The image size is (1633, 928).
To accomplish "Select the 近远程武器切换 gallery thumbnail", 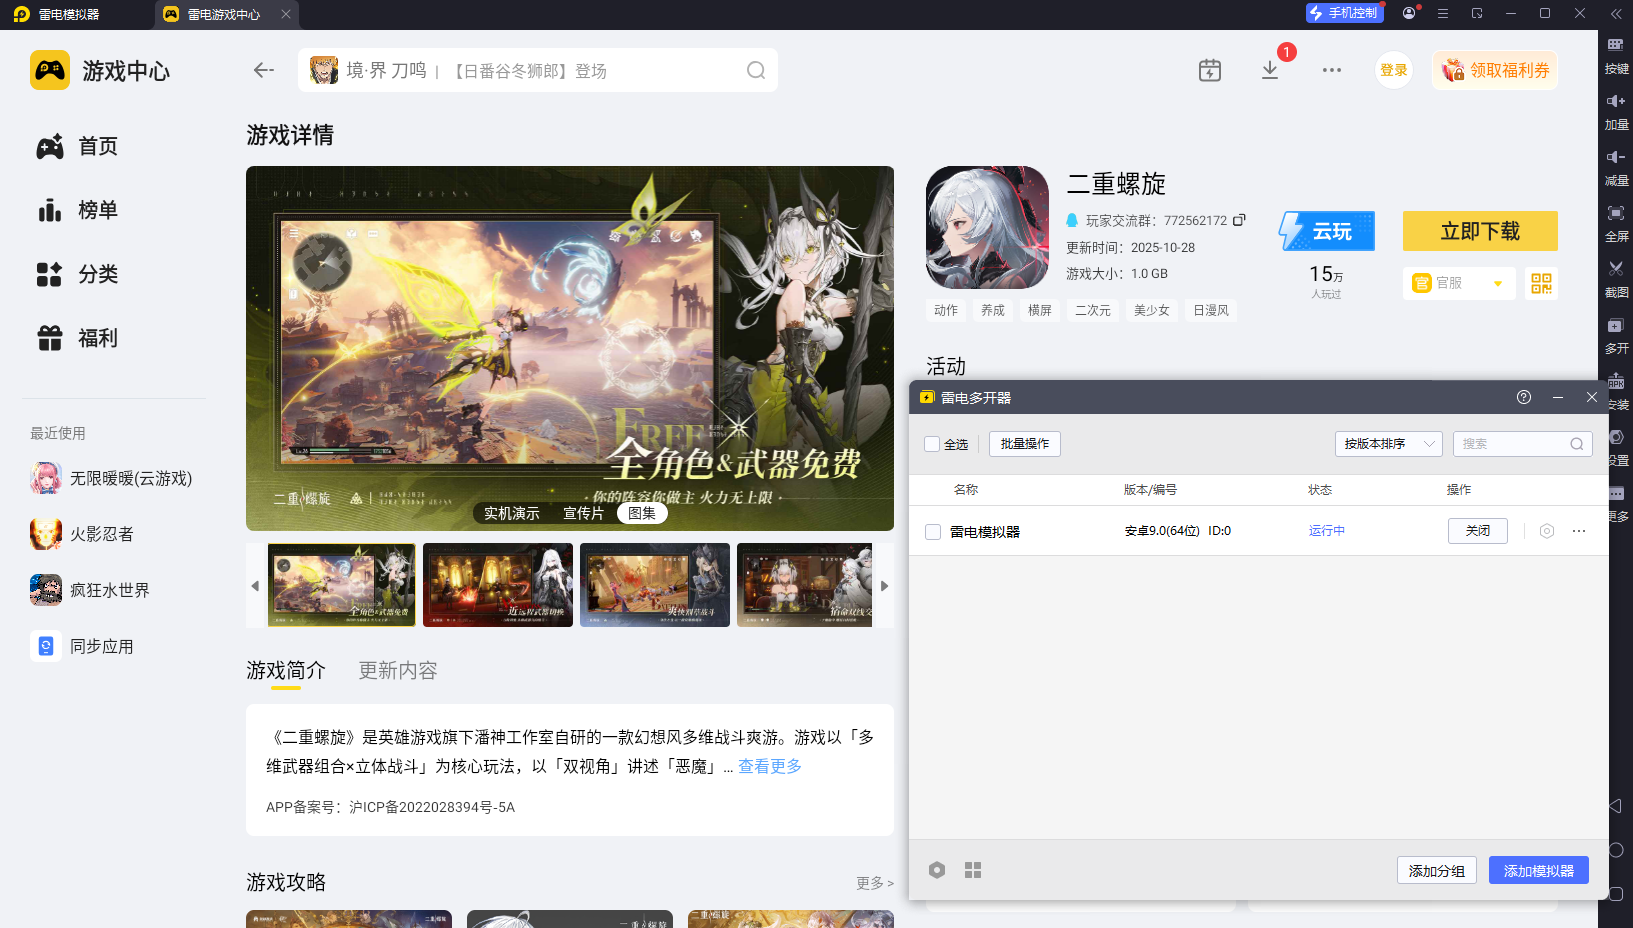I will [x=498, y=585].
